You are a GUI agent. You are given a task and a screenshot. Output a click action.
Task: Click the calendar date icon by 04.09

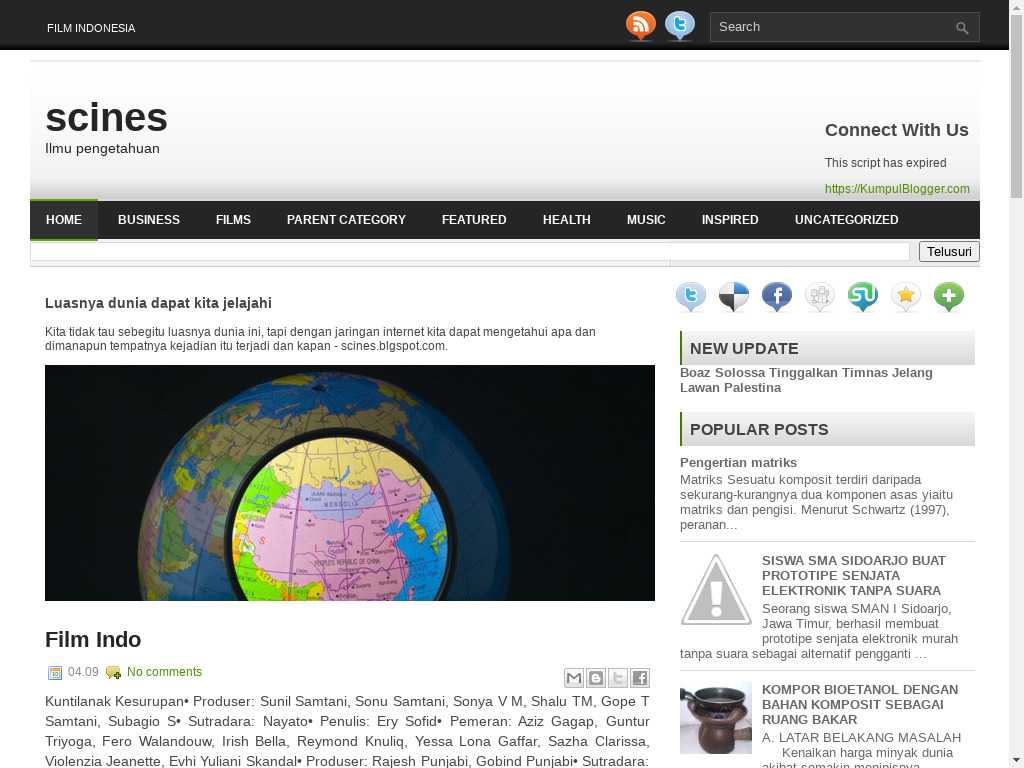(x=55, y=673)
